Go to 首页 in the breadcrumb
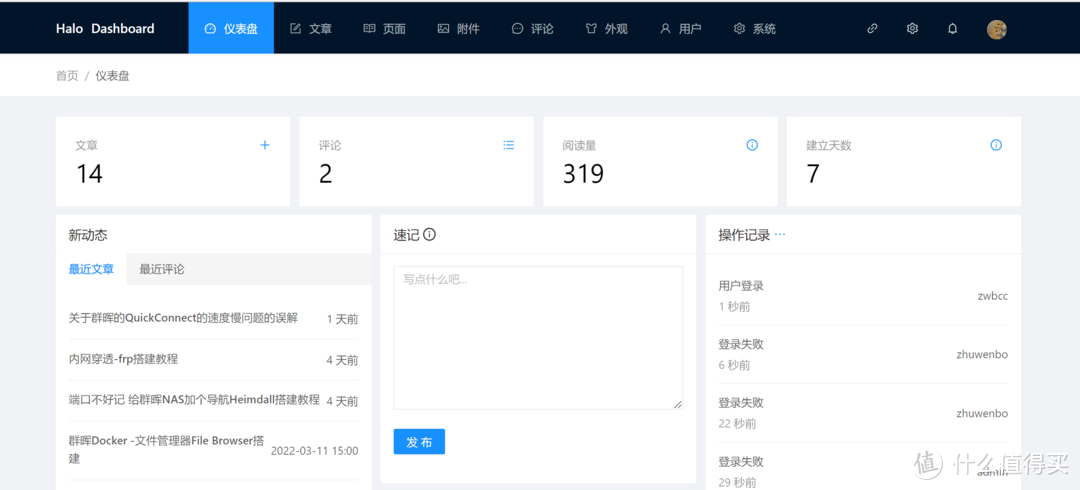The height and width of the screenshot is (490, 1080). pyautogui.click(x=67, y=76)
